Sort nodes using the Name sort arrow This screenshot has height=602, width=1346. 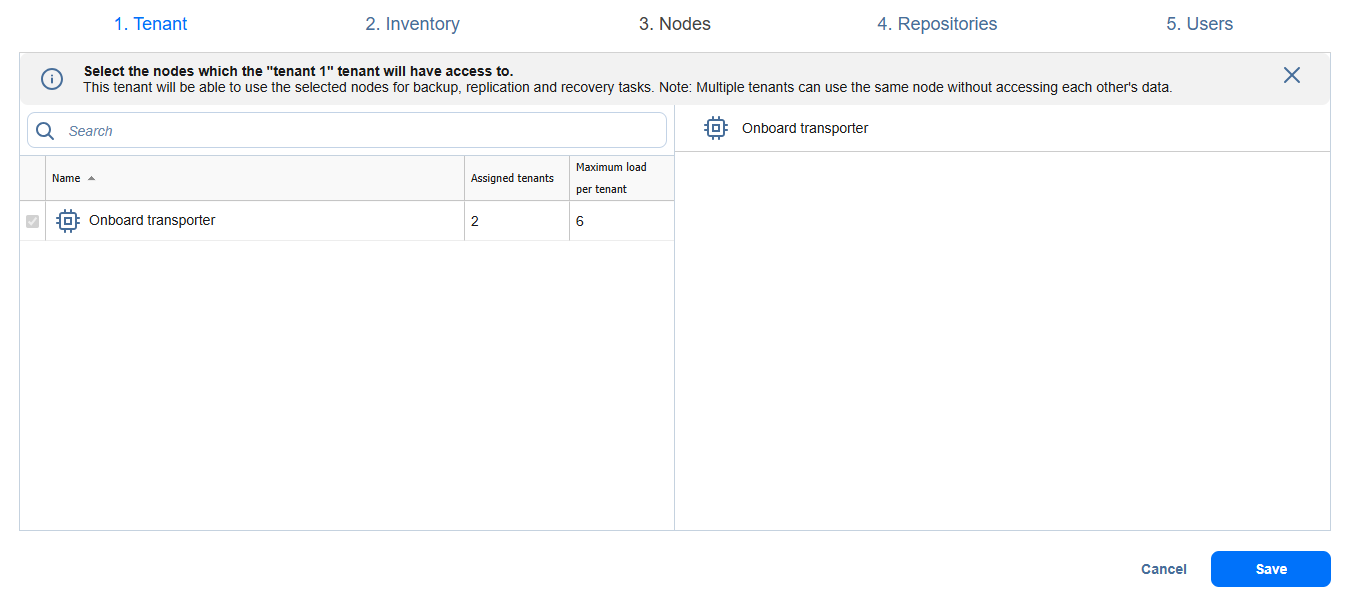(x=92, y=179)
